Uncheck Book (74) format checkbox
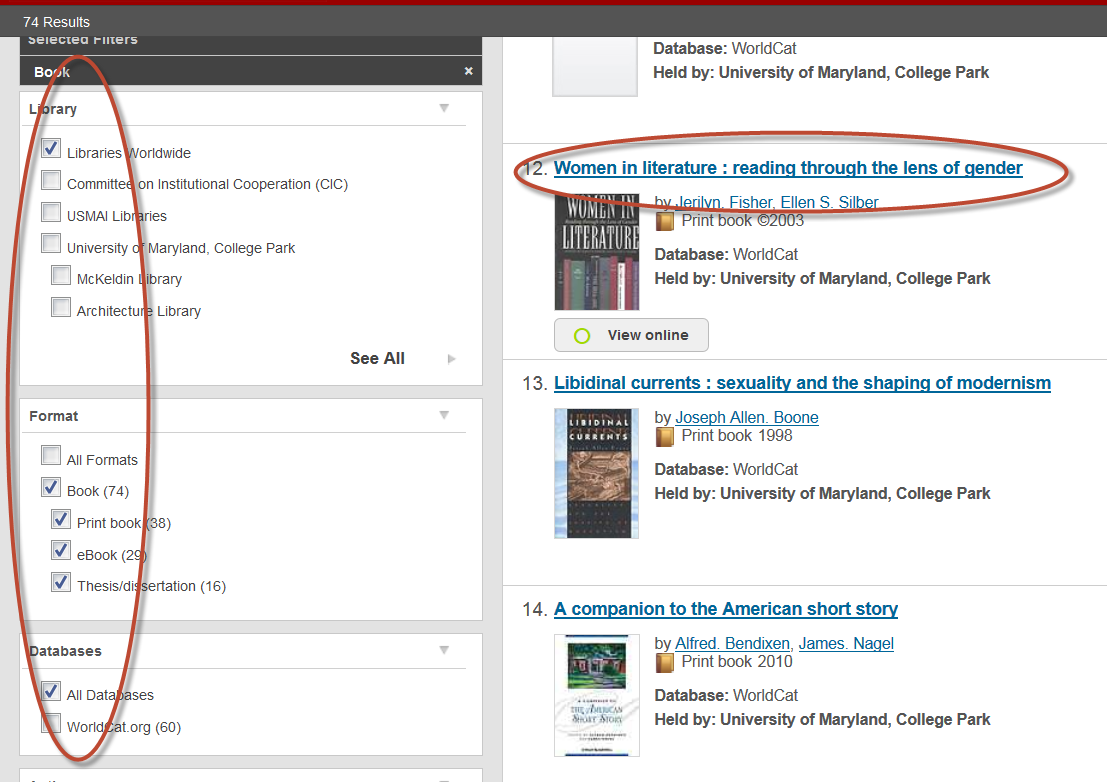 [x=51, y=487]
